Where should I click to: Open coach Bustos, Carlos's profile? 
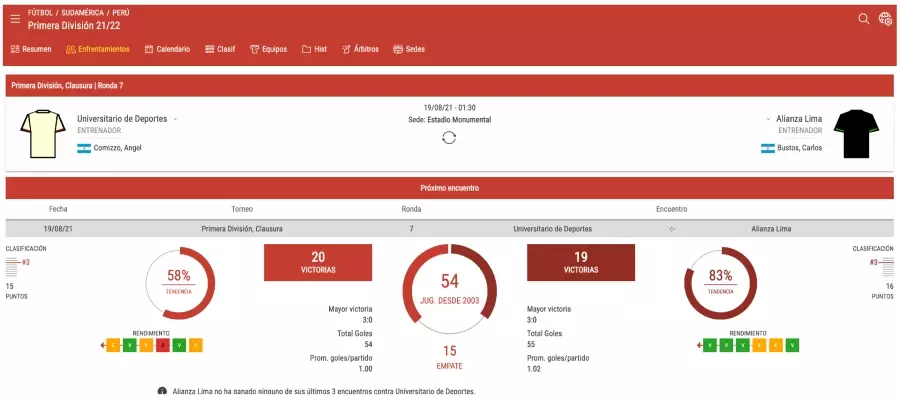(x=800, y=148)
